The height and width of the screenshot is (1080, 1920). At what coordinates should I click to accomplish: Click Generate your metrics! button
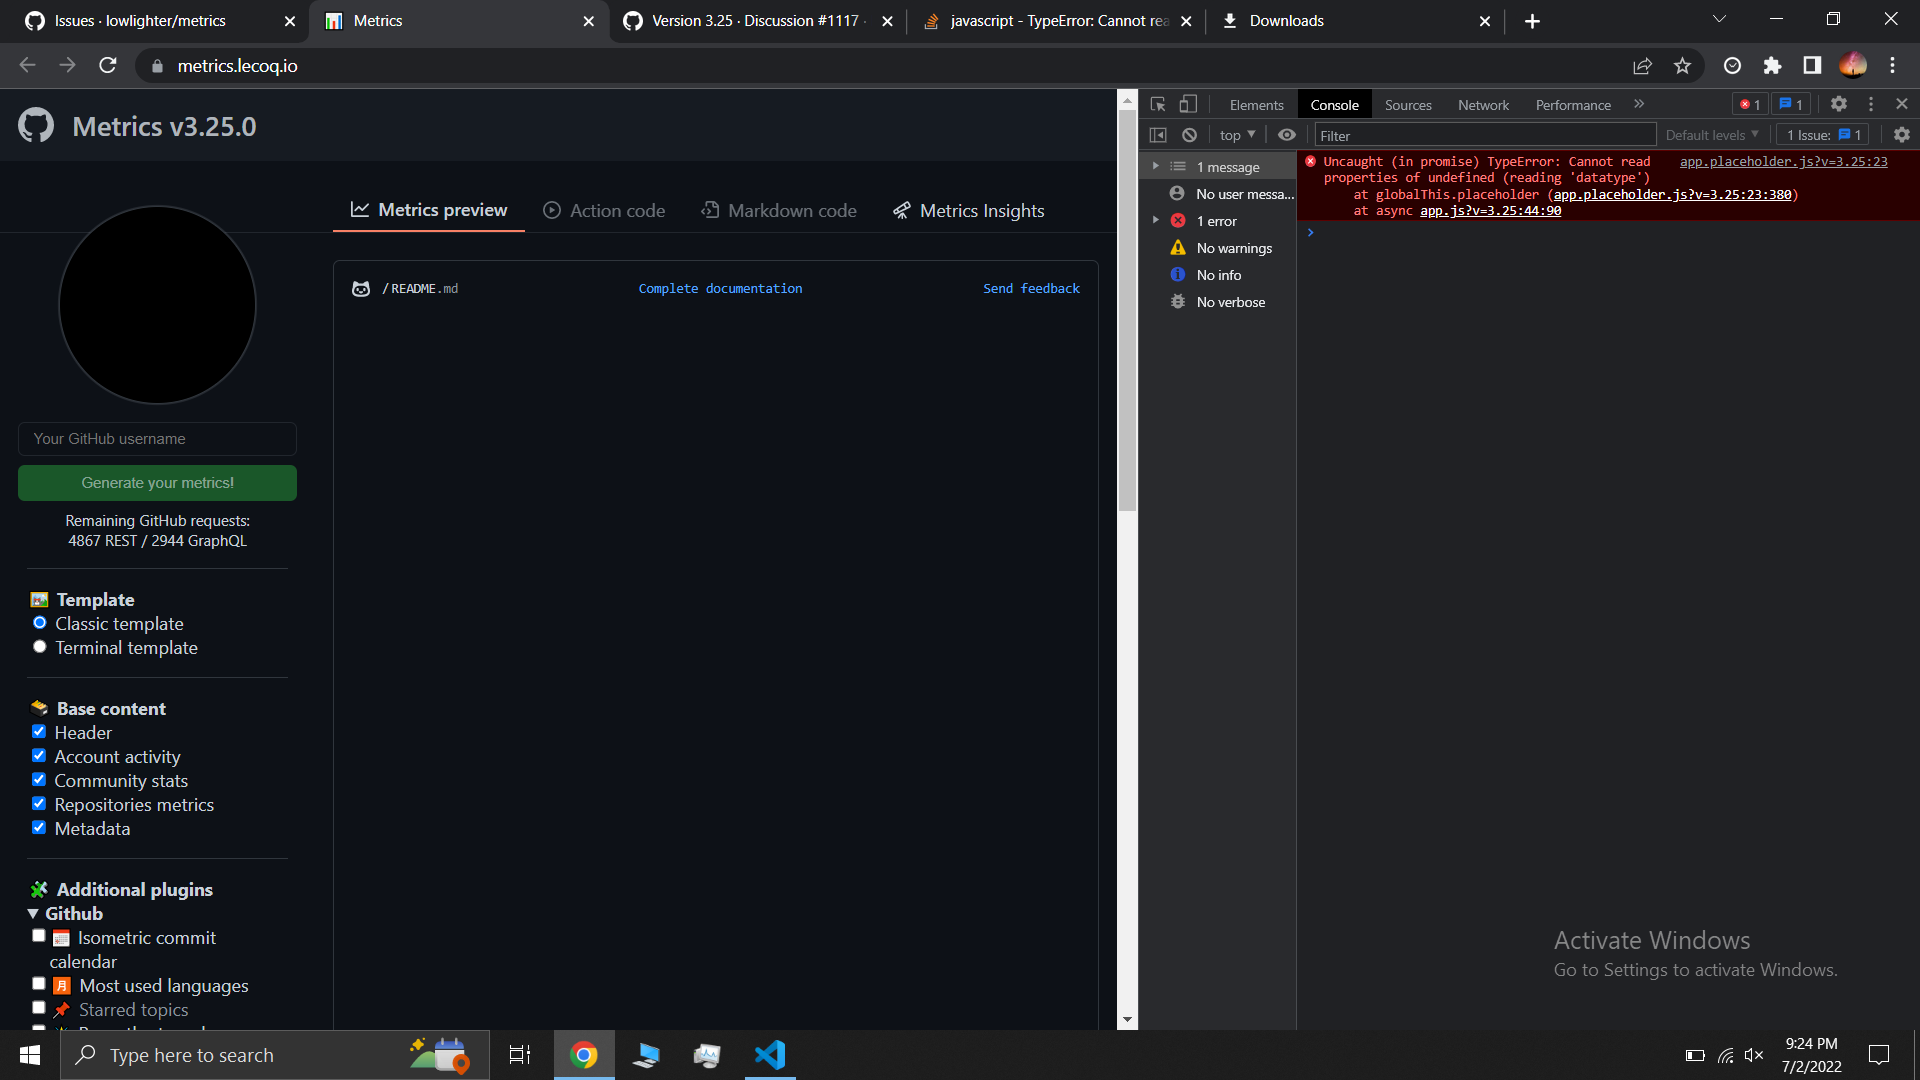click(x=157, y=483)
